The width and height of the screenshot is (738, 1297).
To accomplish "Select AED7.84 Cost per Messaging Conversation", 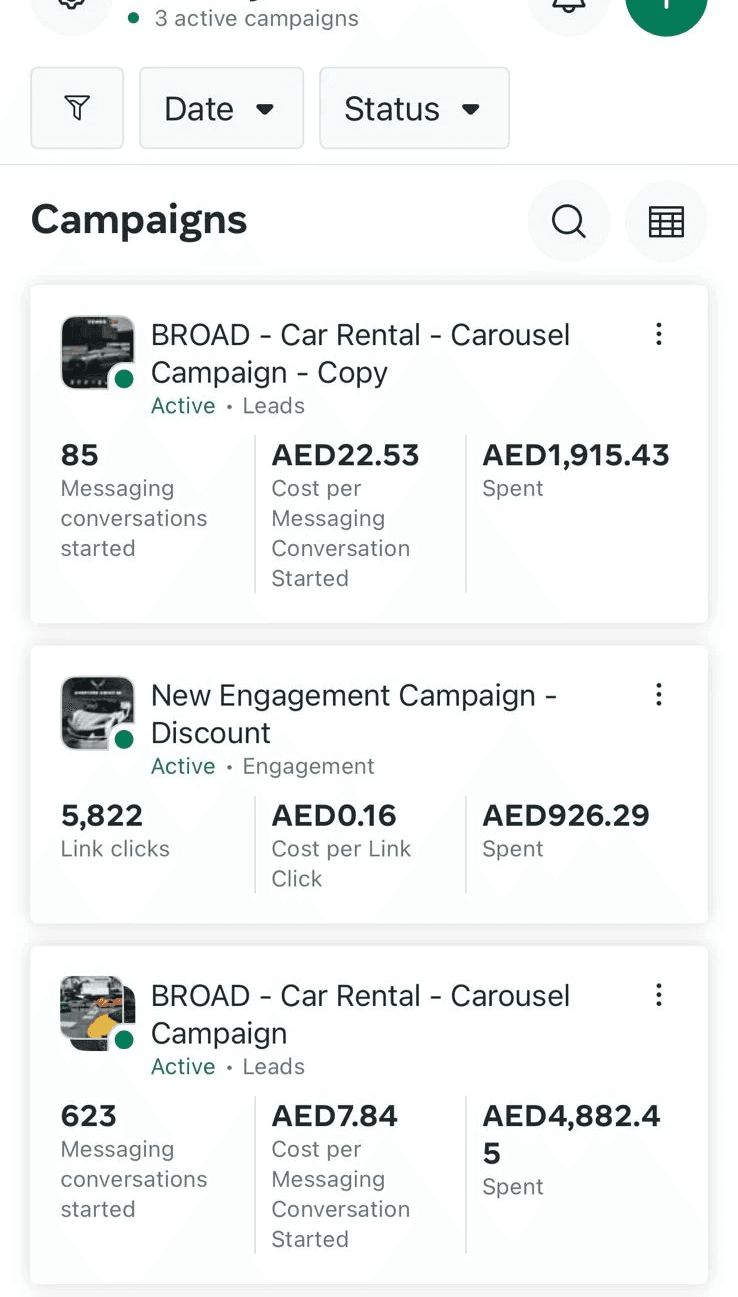I will (x=340, y=1175).
